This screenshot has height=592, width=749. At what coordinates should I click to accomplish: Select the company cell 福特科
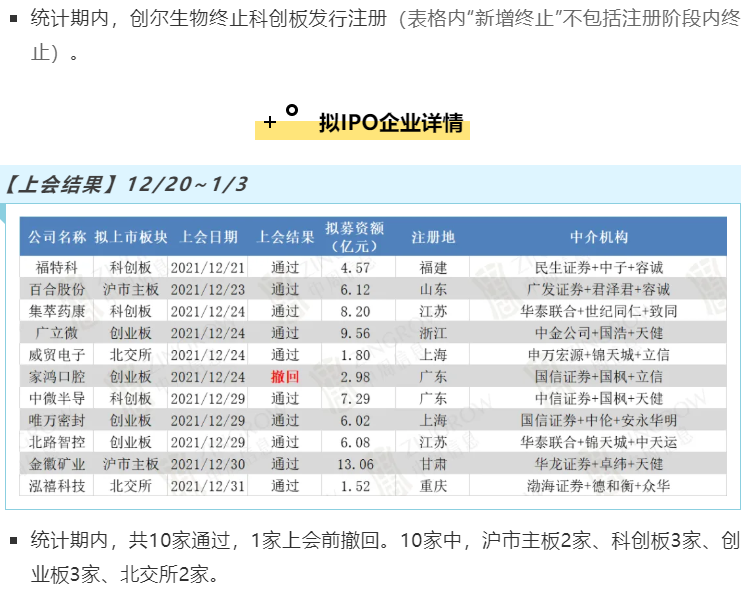(x=57, y=268)
